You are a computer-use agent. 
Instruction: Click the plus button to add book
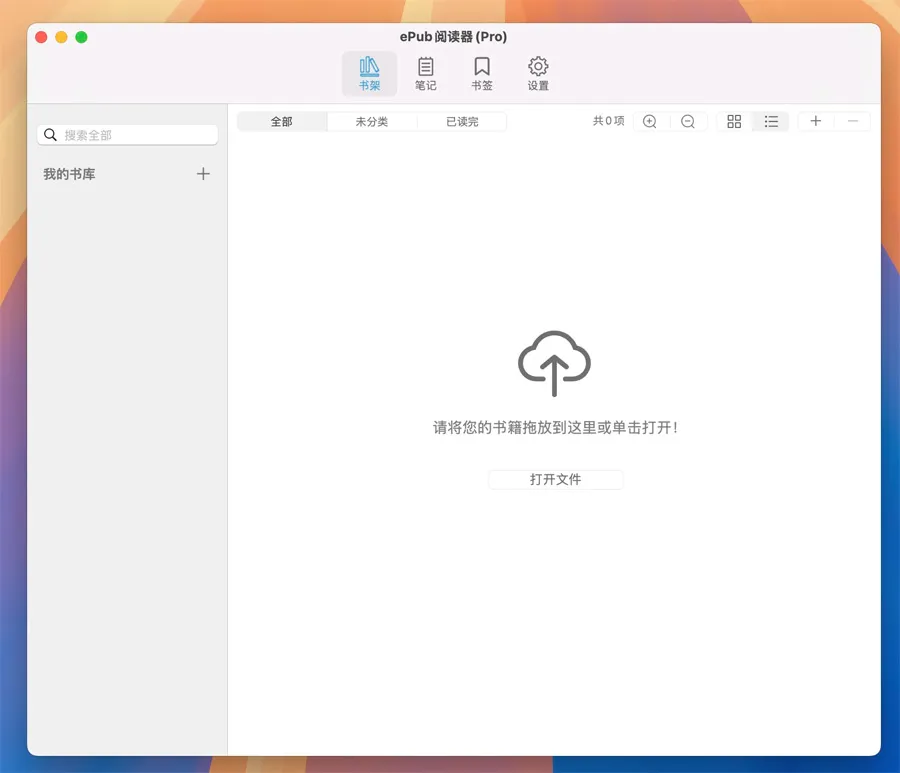click(816, 121)
